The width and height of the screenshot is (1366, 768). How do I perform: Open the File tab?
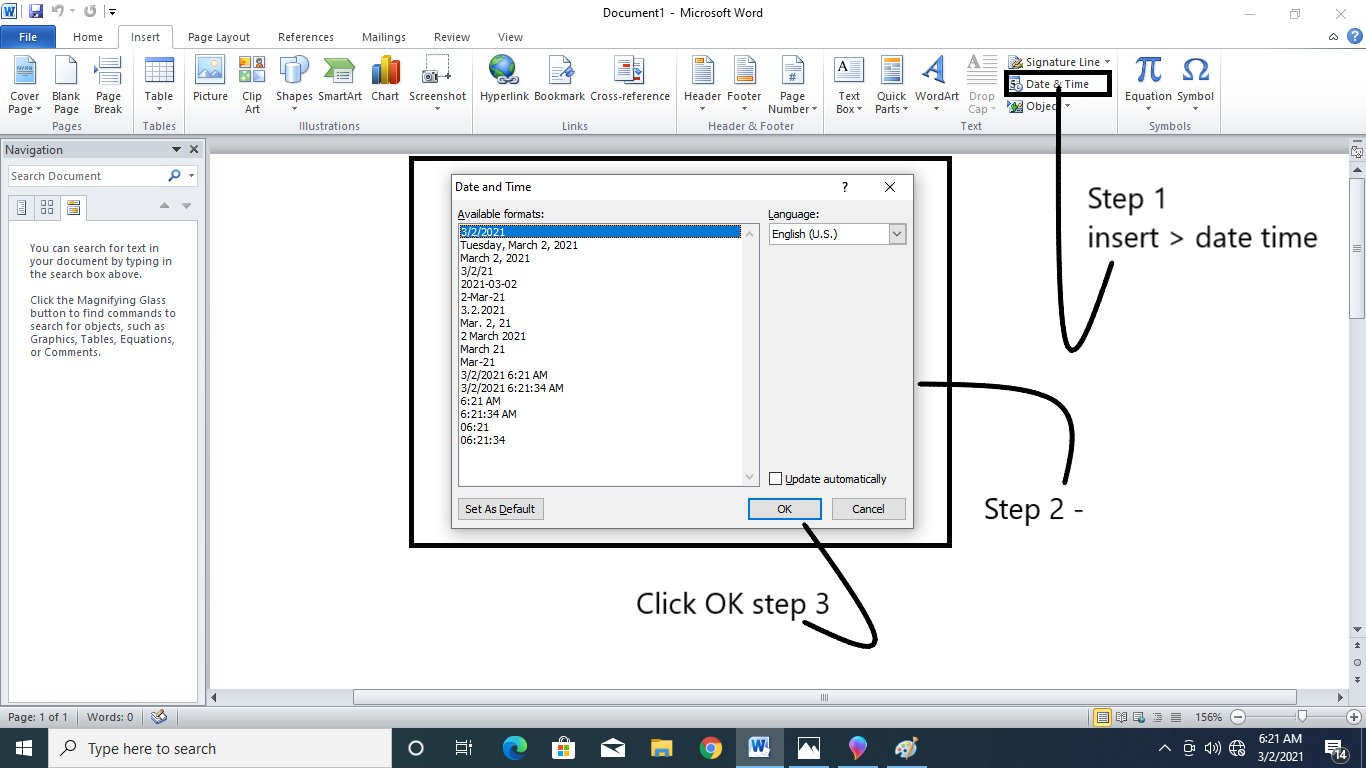[28, 37]
